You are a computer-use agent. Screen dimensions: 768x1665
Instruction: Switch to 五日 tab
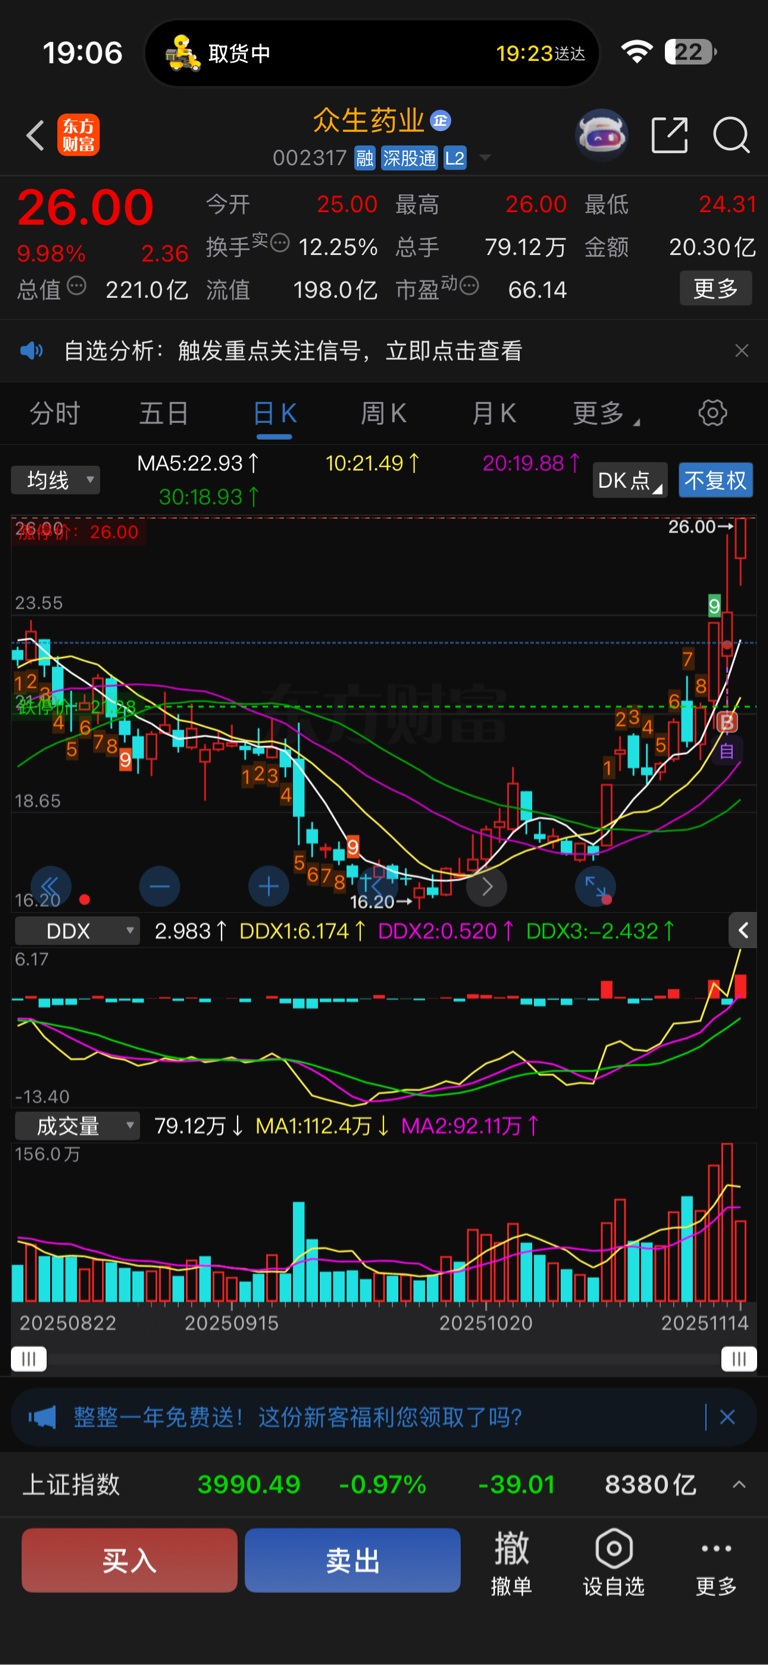coord(164,413)
